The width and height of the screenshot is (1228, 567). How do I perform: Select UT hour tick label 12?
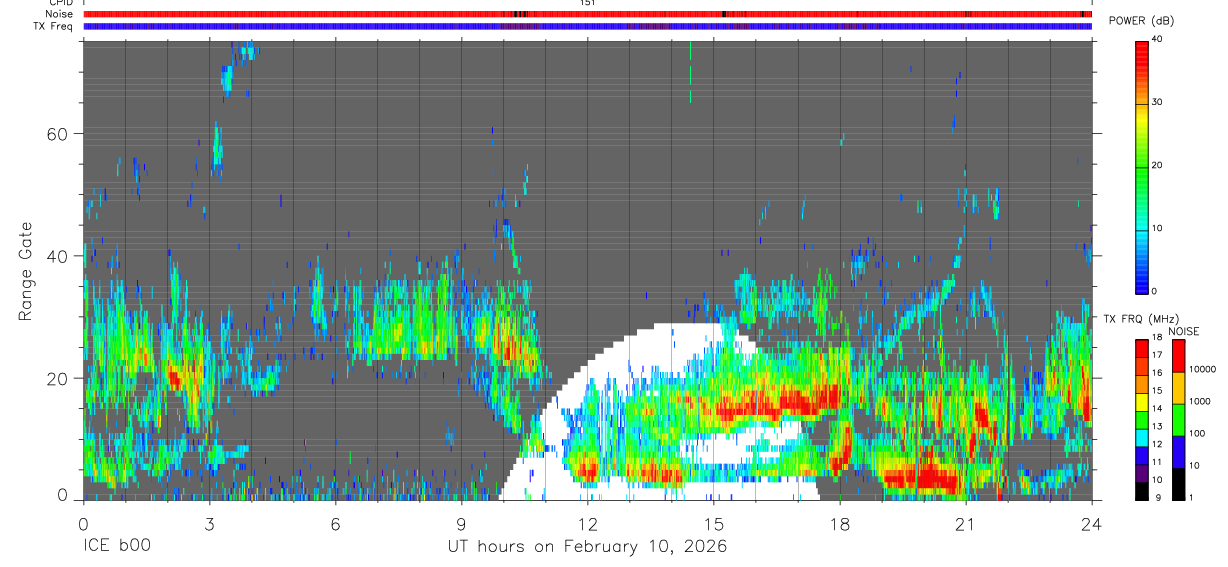587,523
